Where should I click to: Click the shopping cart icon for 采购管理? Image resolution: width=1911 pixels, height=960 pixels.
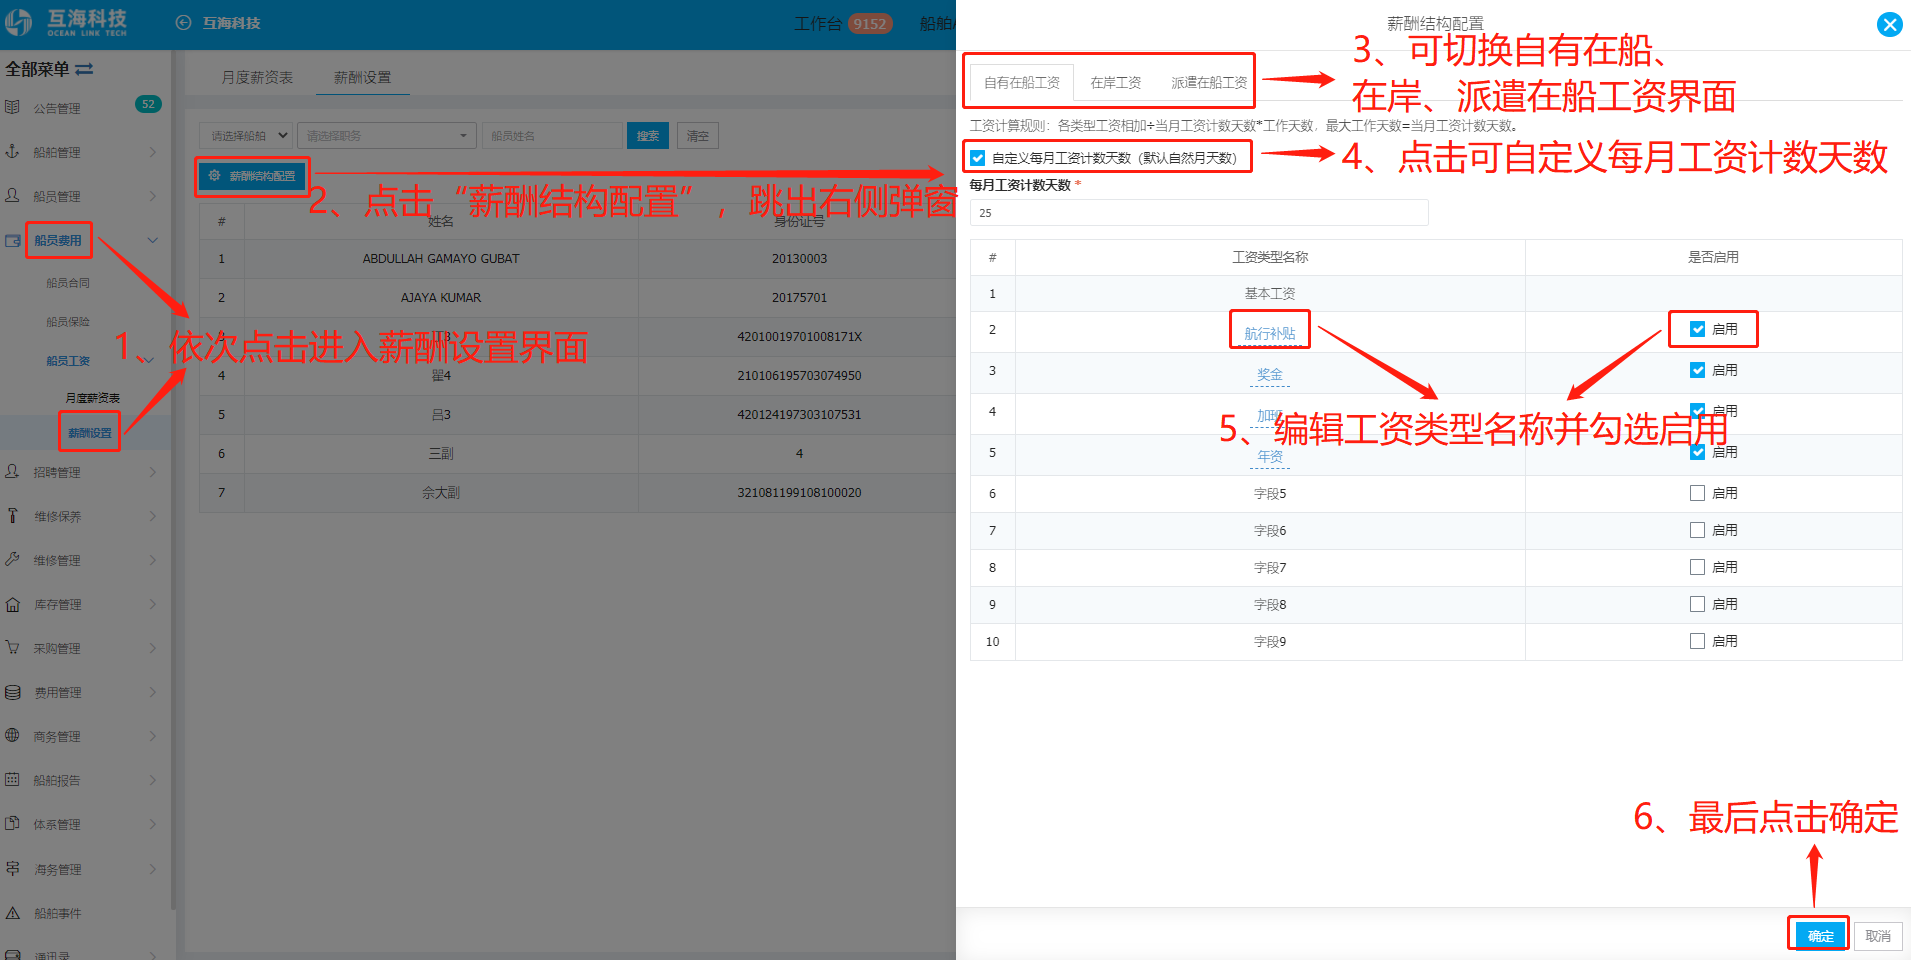point(12,647)
